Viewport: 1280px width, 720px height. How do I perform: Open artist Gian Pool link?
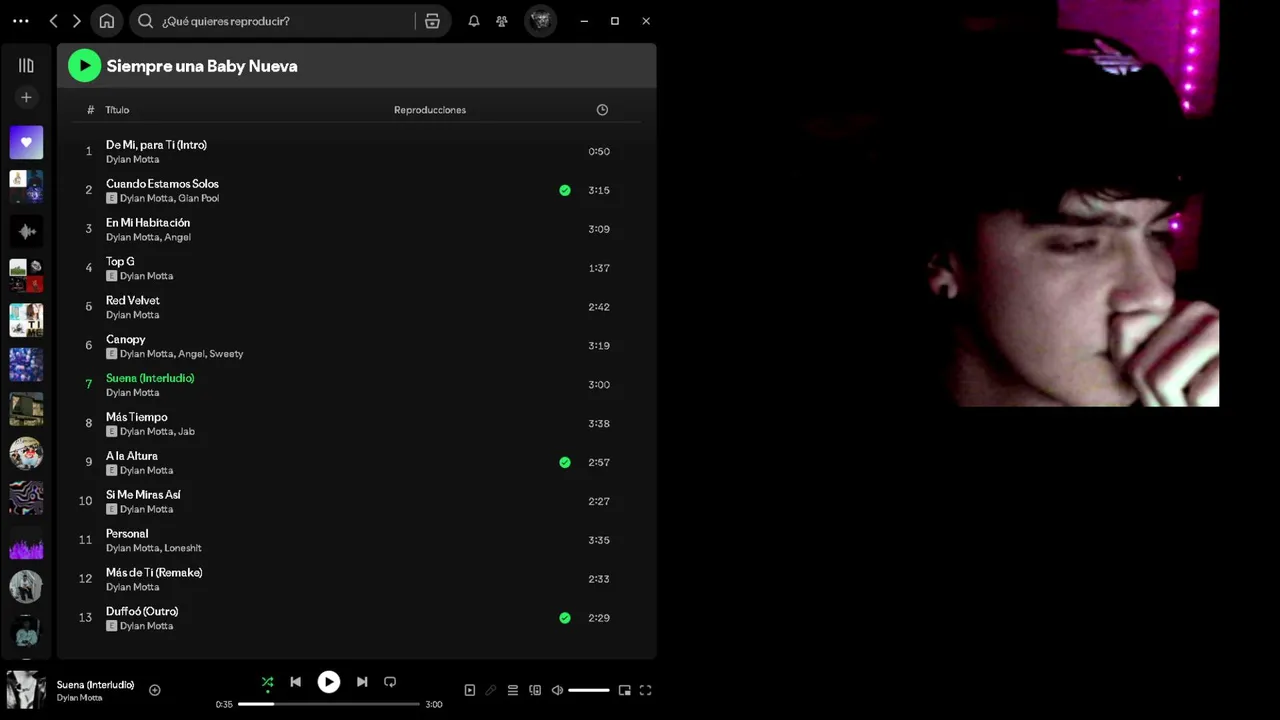(x=199, y=198)
